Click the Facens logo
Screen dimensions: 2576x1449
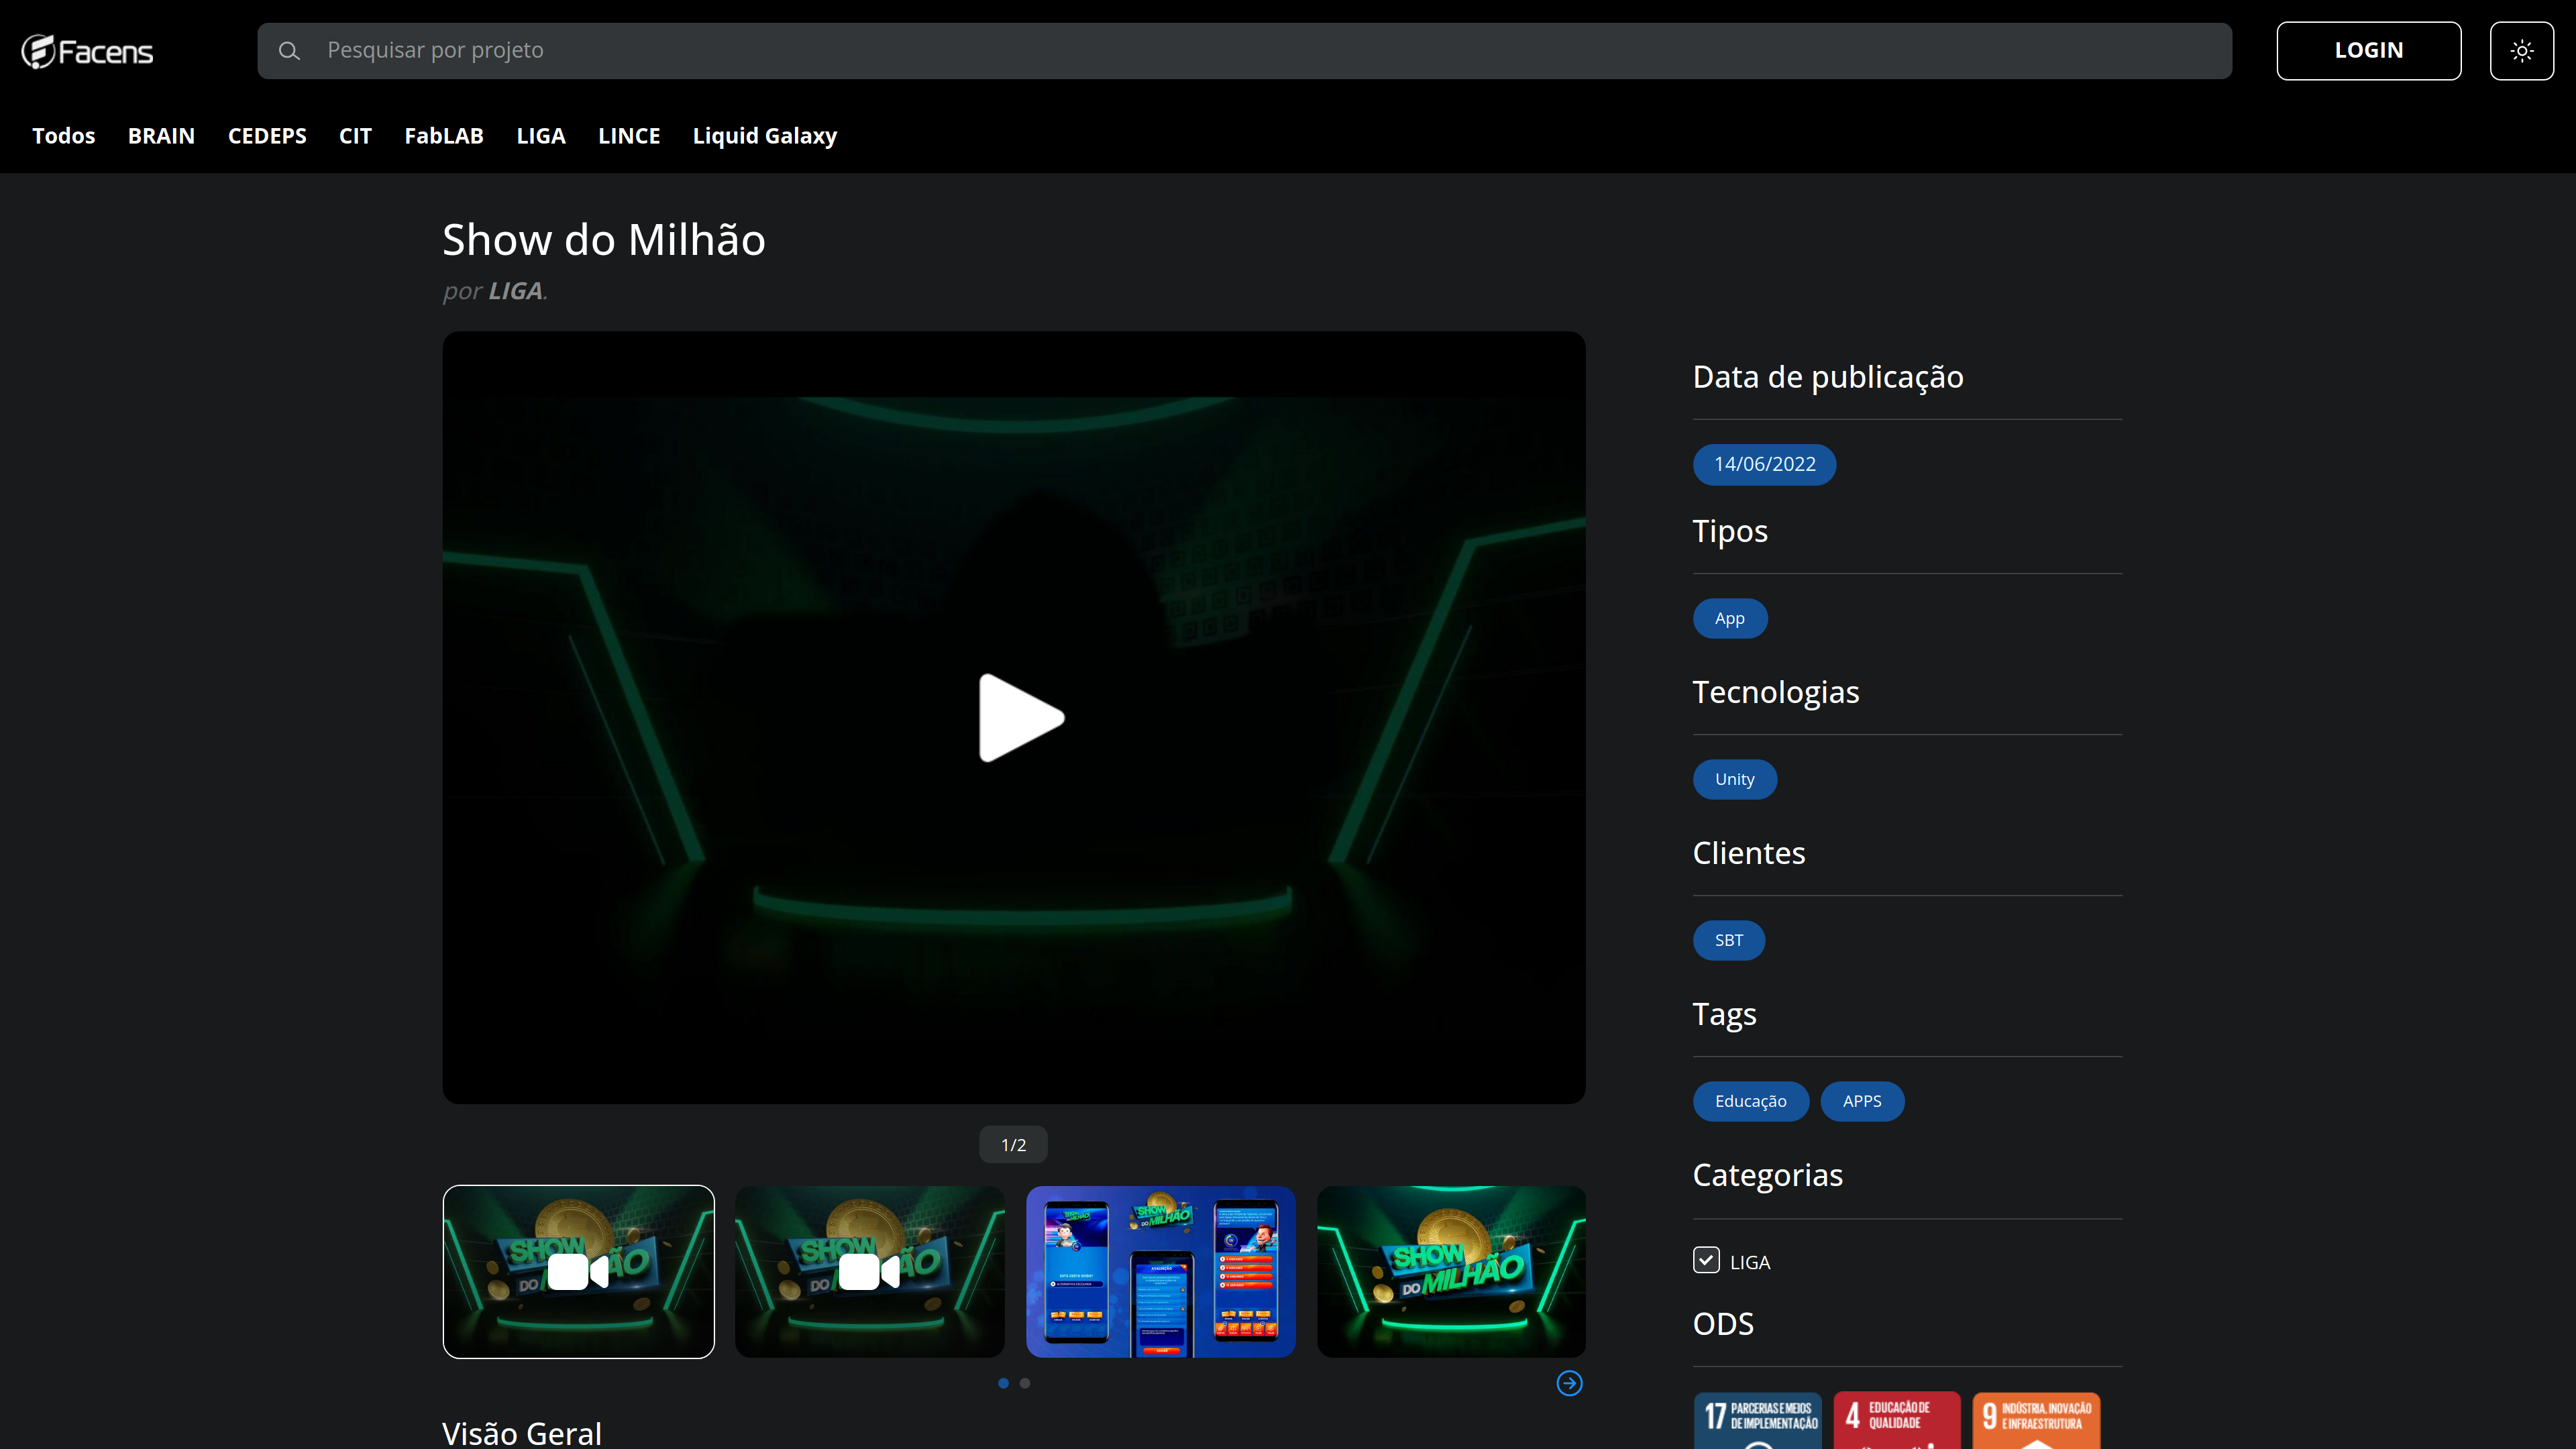click(87, 51)
